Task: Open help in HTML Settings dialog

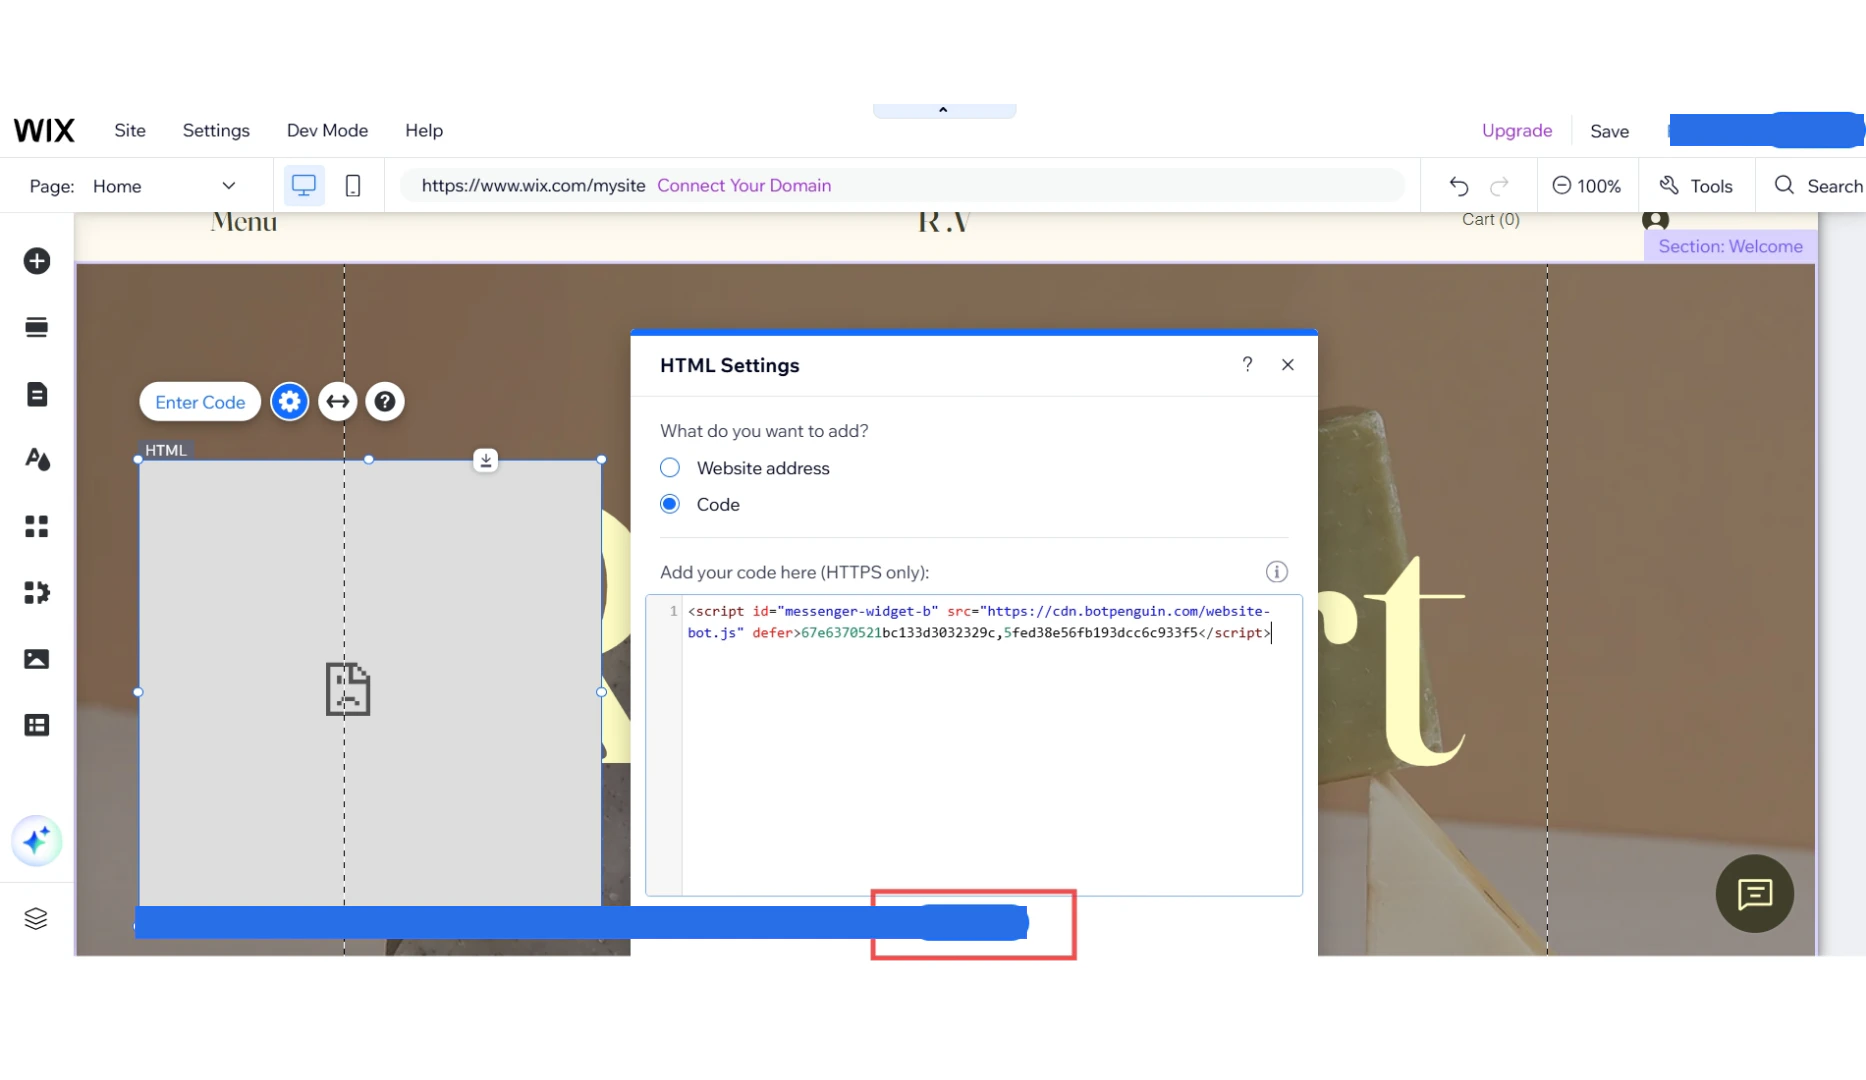Action: [1247, 364]
